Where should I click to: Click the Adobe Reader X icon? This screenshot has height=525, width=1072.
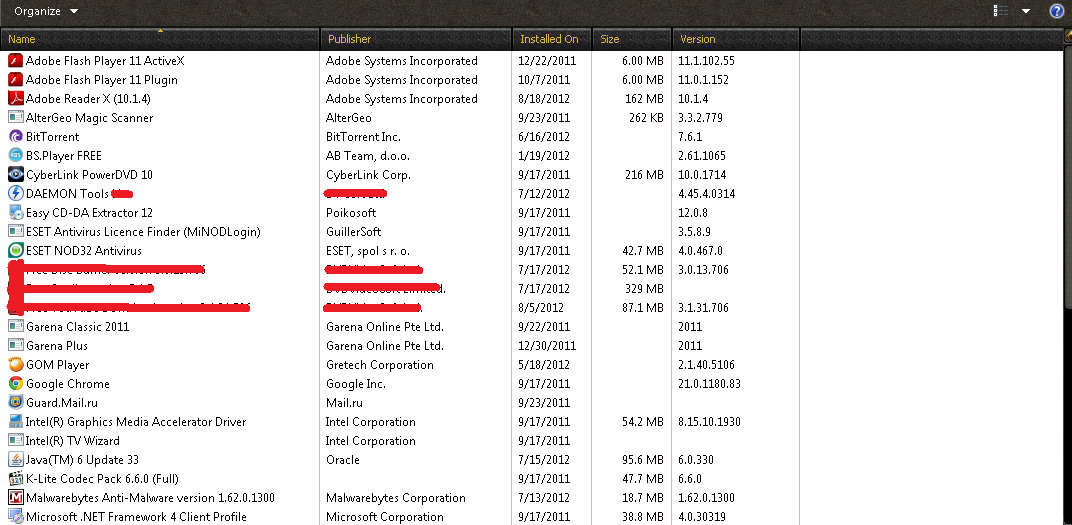pos(15,98)
